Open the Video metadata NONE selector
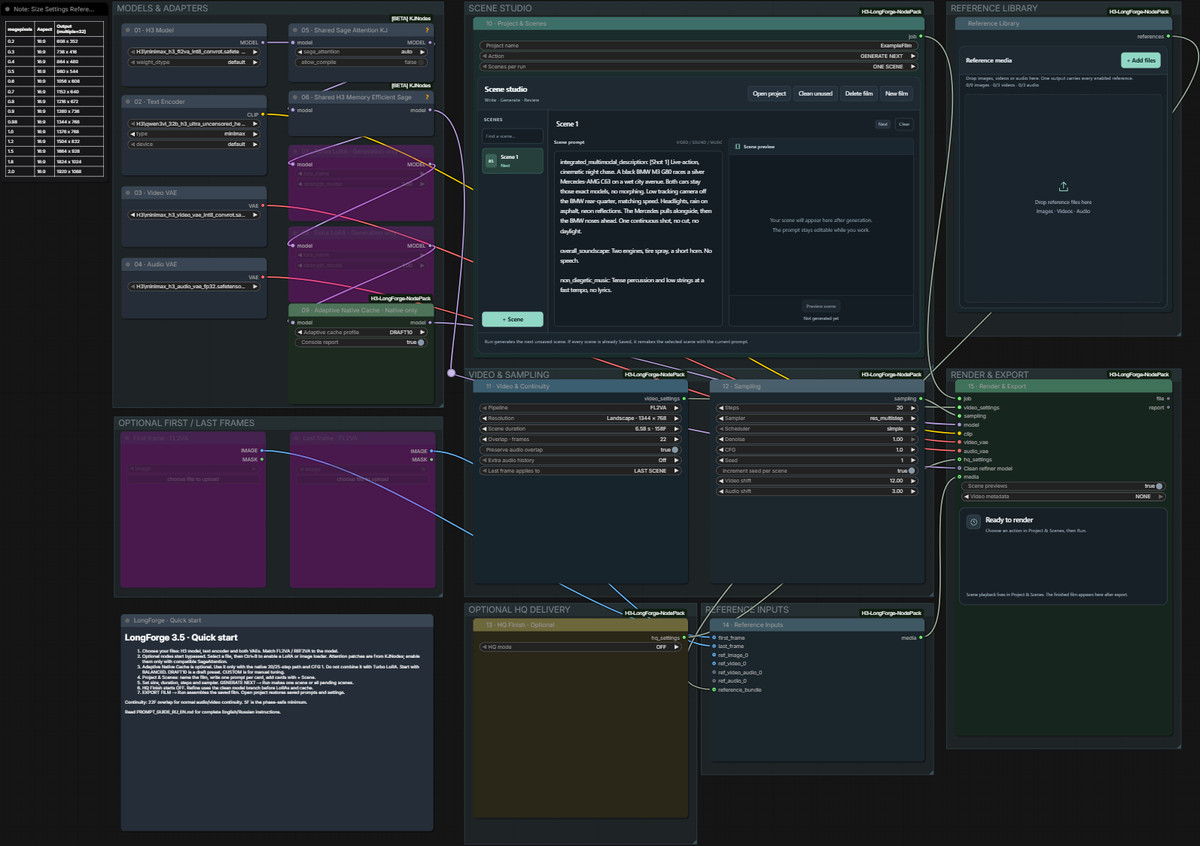The width and height of the screenshot is (1200, 846). pyautogui.click(x=1063, y=496)
